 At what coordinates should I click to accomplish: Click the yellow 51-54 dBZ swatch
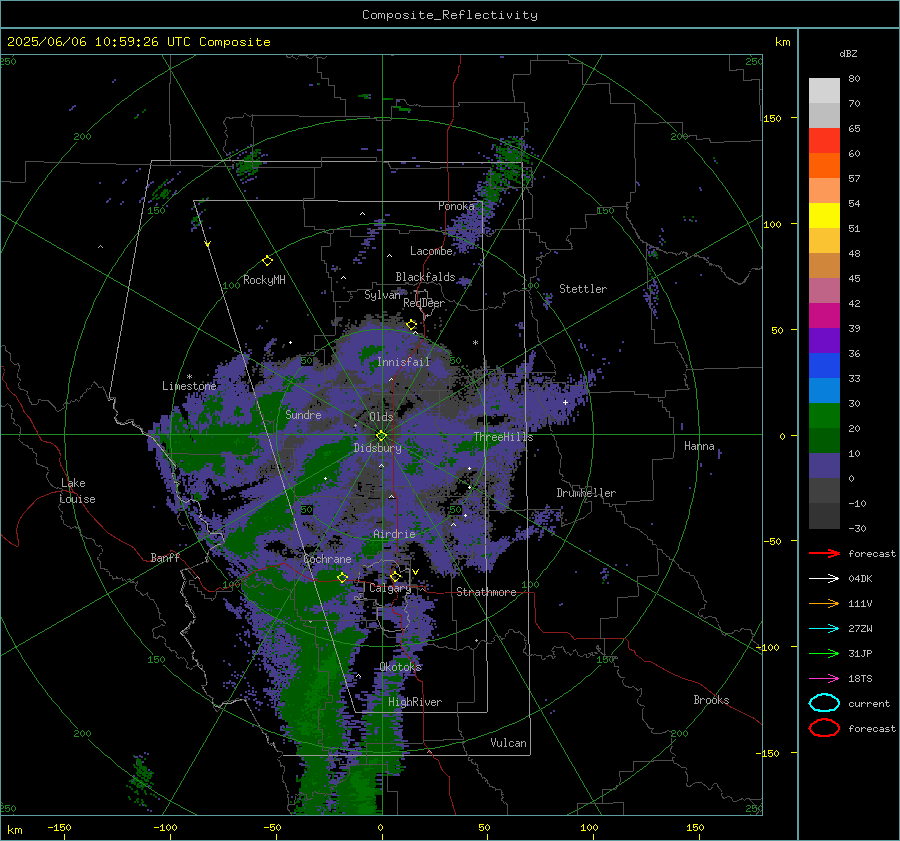(x=824, y=216)
